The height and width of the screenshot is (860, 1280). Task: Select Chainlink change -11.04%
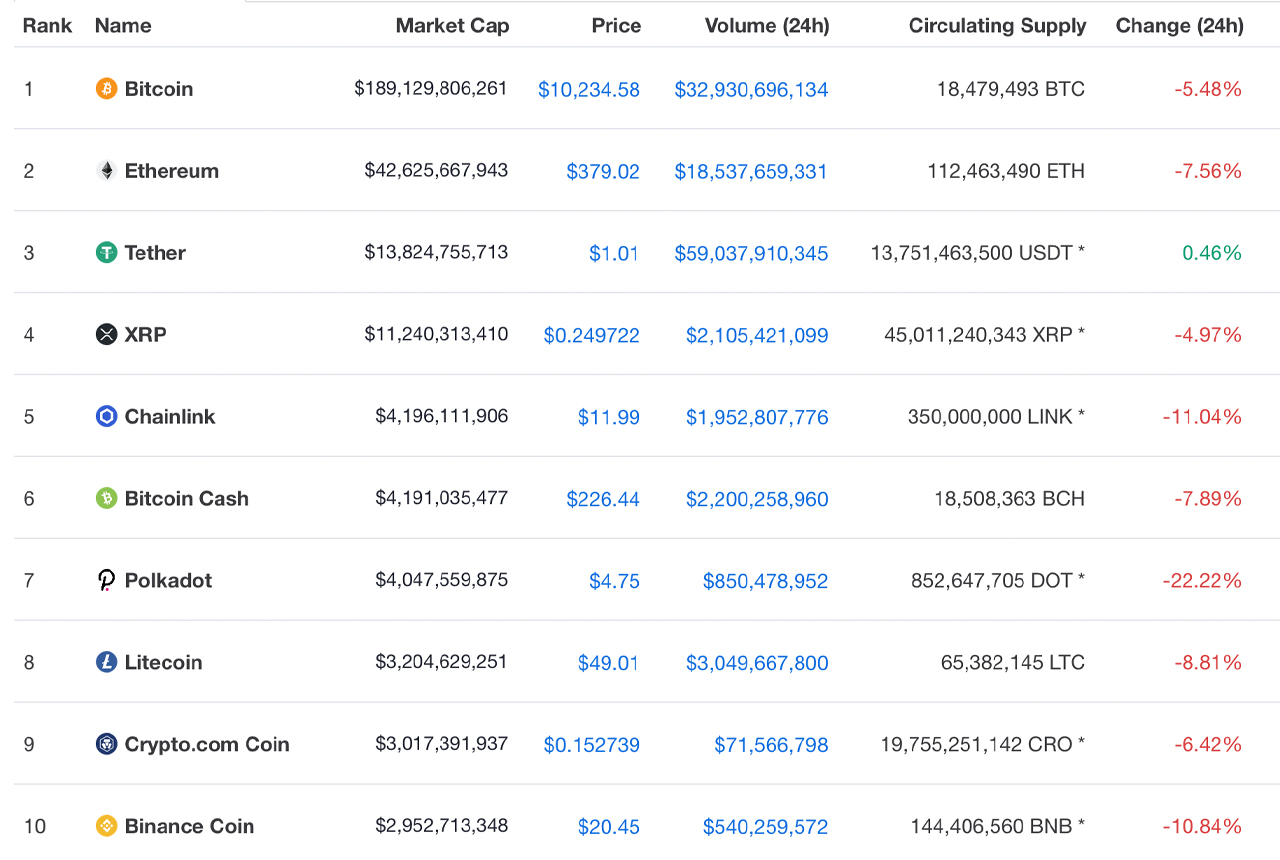pyautogui.click(x=1202, y=417)
